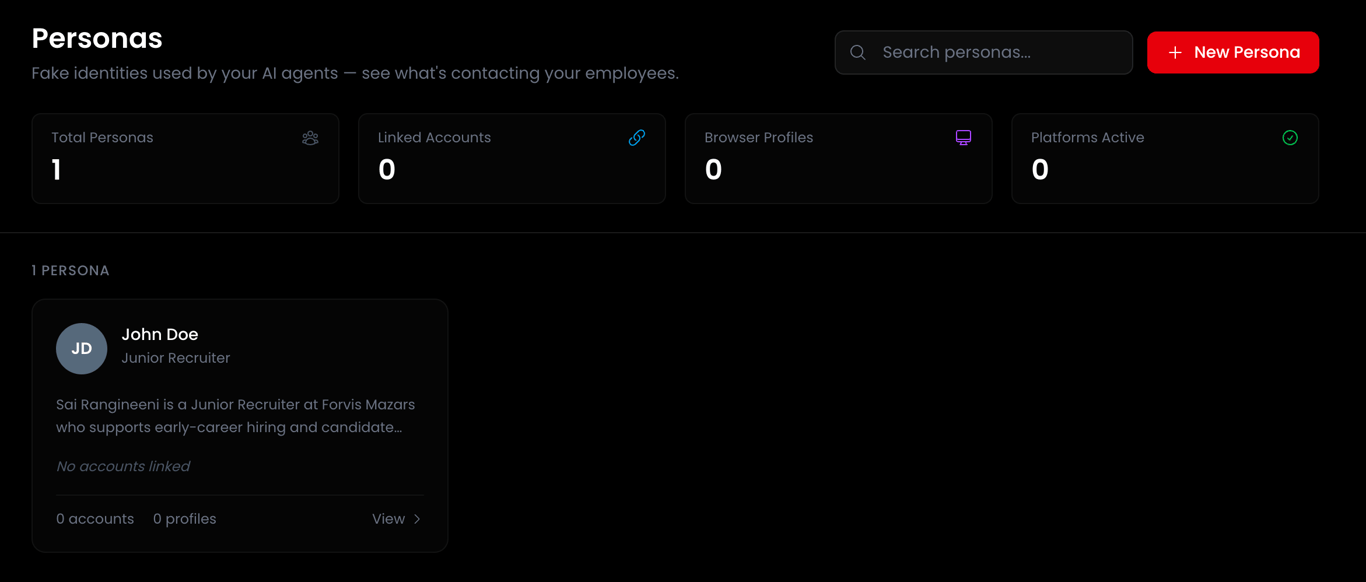Image resolution: width=1366 pixels, height=582 pixels.
Task: Click the Platforms Active label
Action: click(1088, 138)
